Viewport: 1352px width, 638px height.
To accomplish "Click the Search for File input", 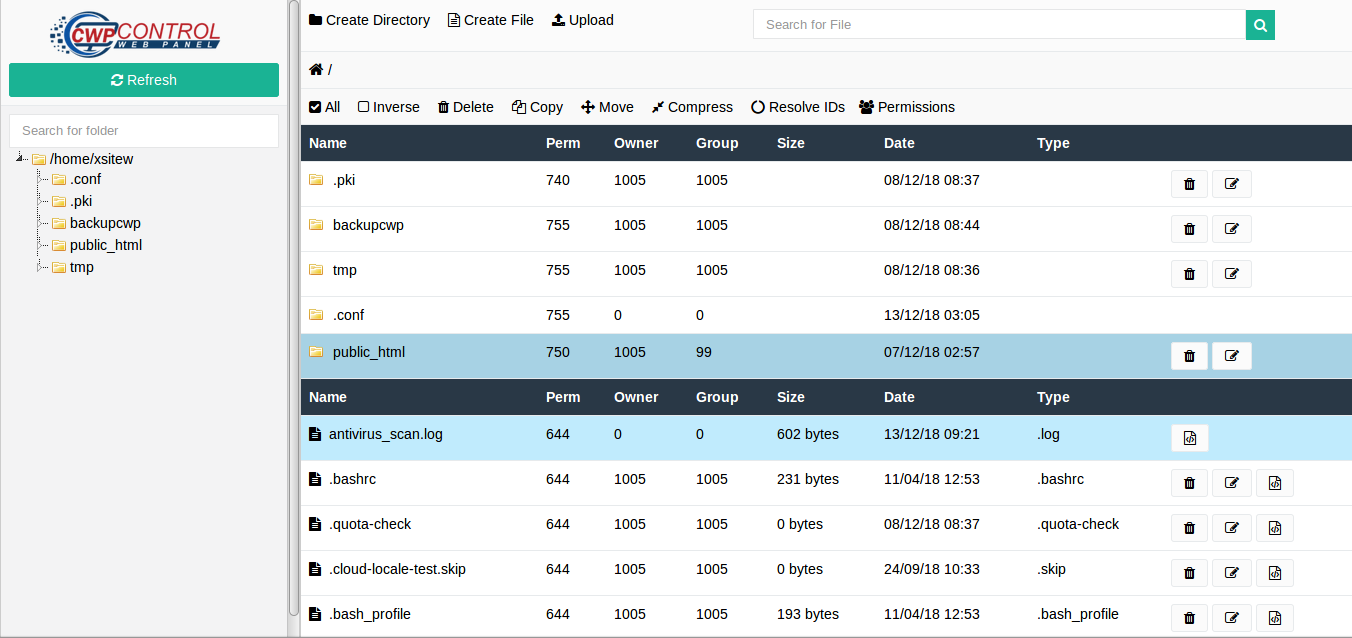I will pos(998,25).
